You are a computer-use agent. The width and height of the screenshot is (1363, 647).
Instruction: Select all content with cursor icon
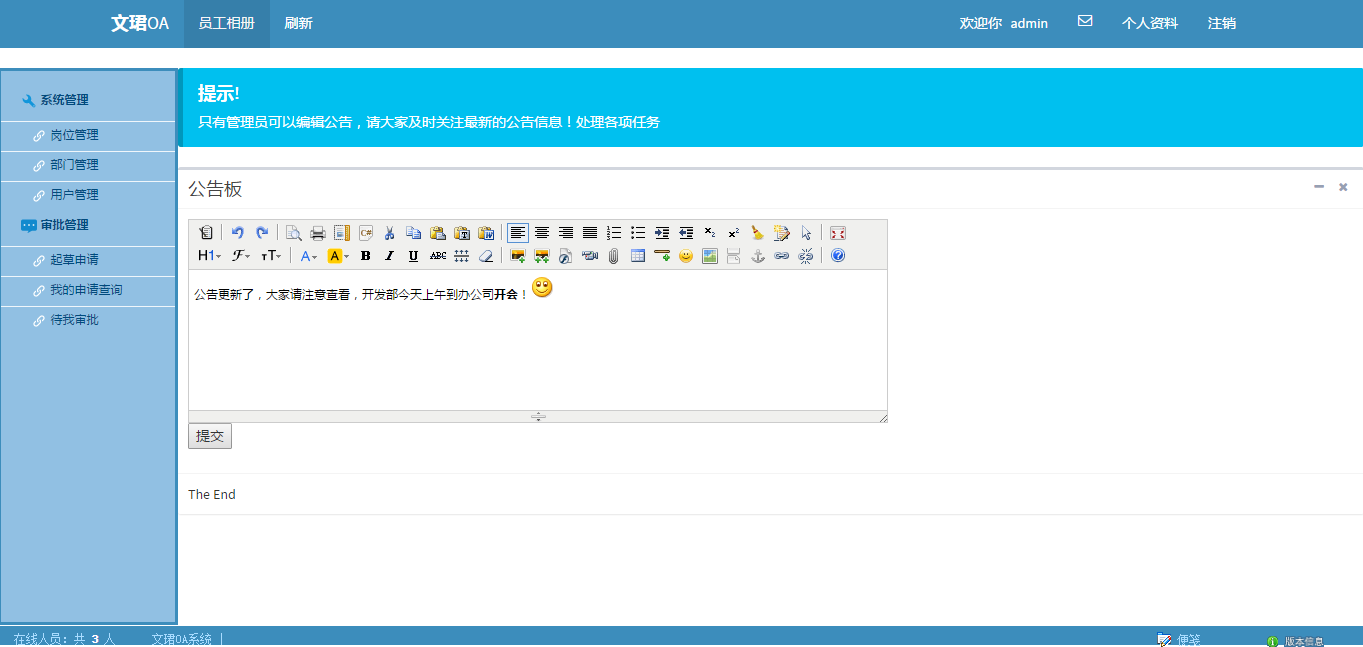coord(806,233)
